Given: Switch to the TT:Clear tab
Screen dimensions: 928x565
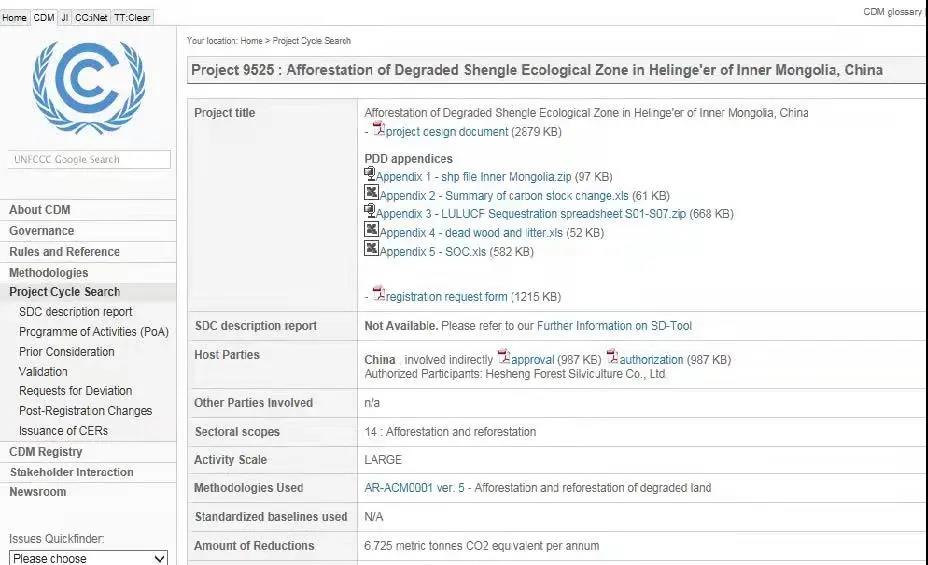Looking at the screenshot, I should (132, 17).
